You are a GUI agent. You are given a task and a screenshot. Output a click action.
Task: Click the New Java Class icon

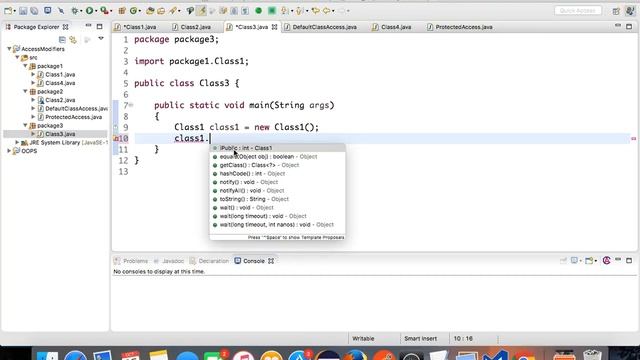[133, 11]
